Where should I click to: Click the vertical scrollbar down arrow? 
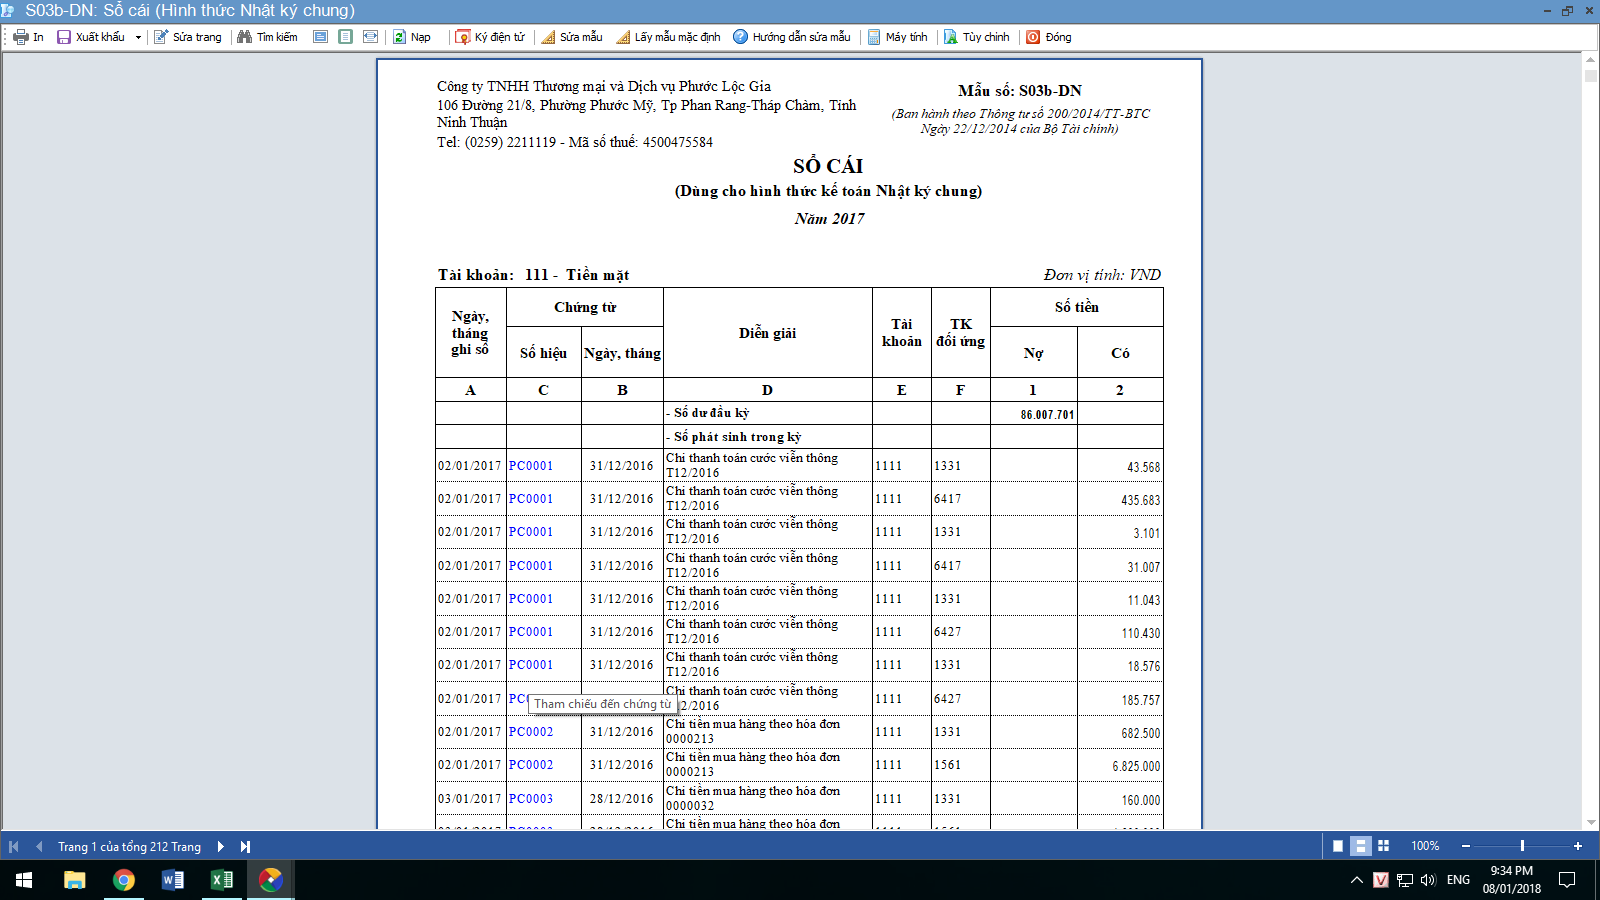(1590, 822)
